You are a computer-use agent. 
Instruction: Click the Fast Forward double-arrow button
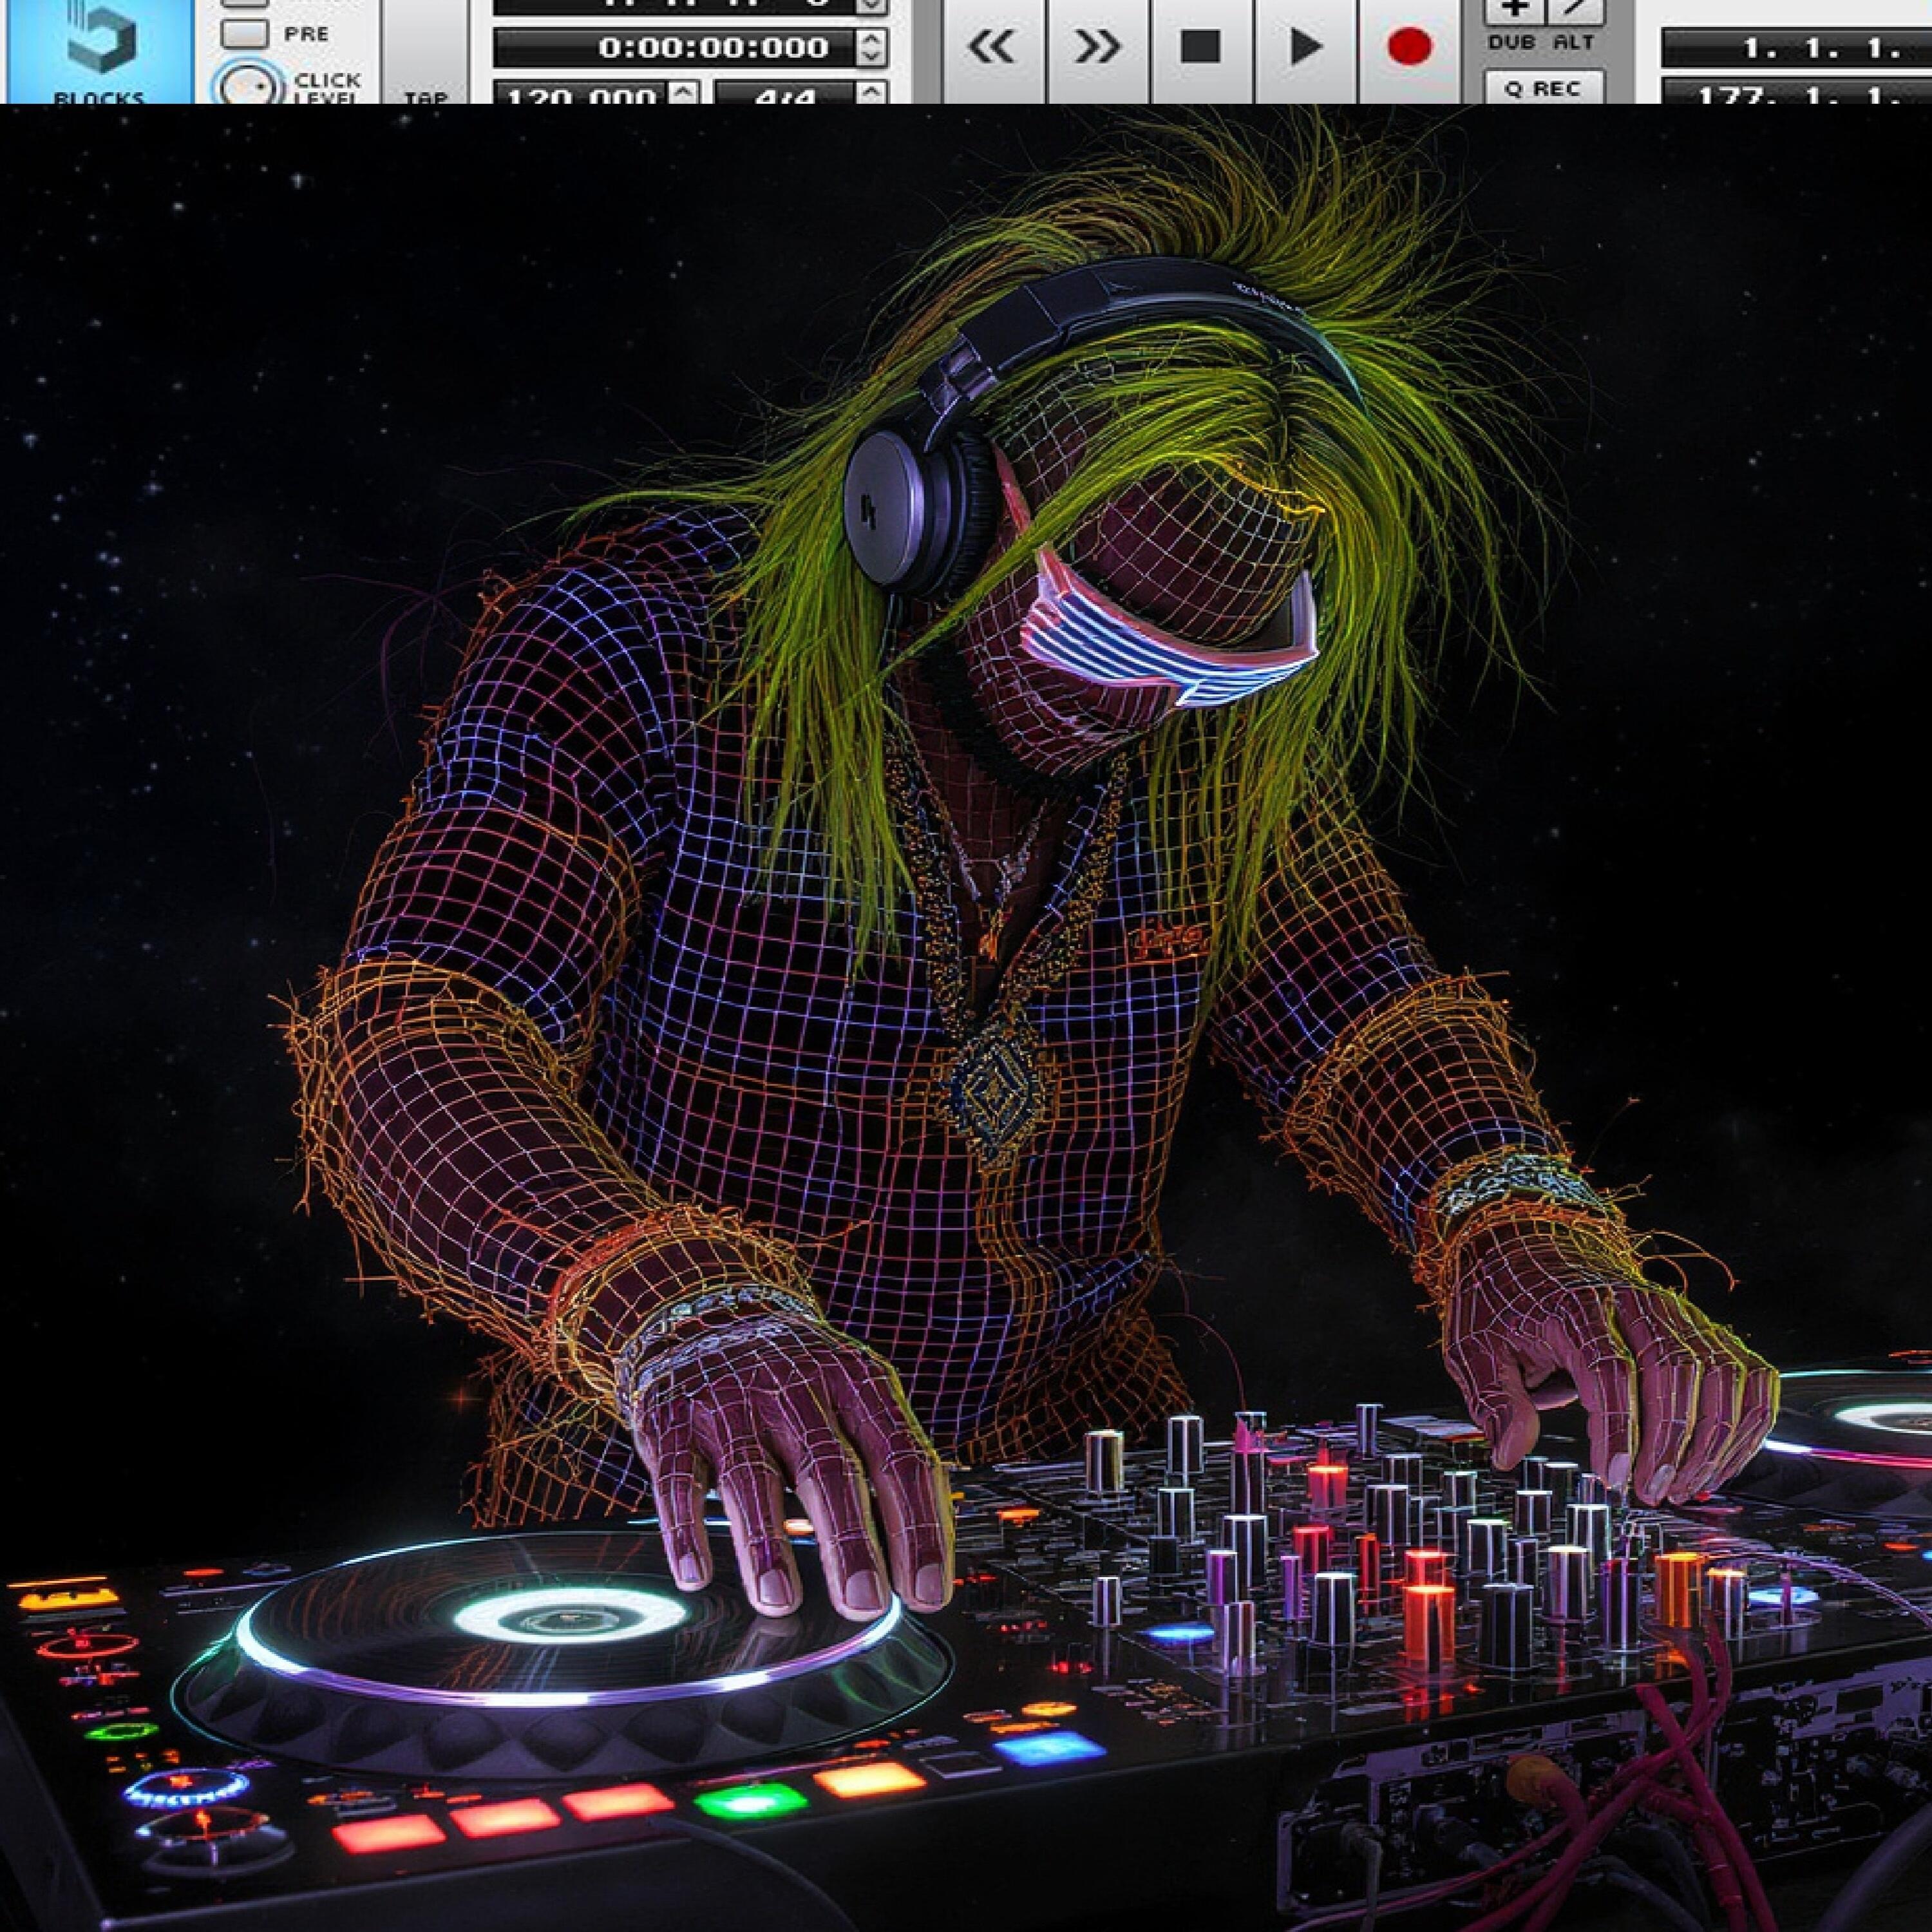click(x=1097, y=46)
